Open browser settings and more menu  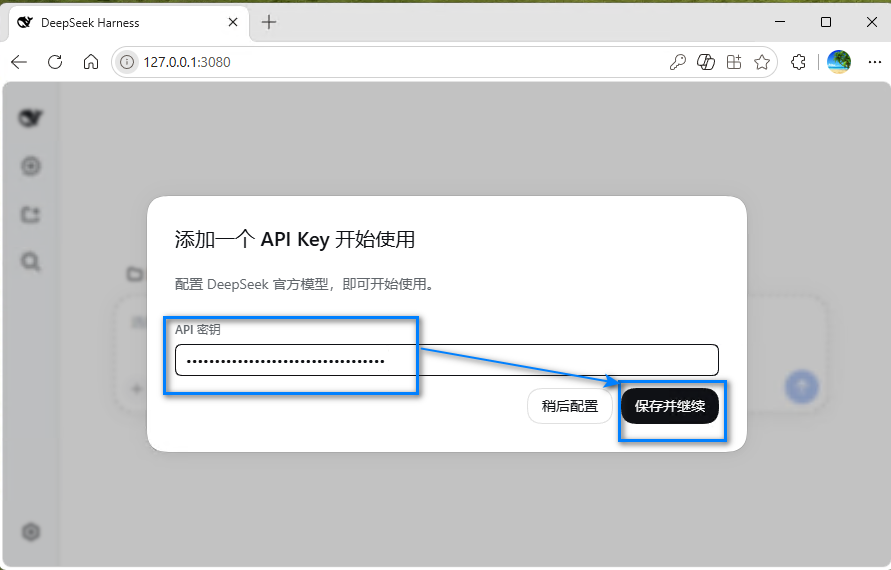[x=875, y=62]
